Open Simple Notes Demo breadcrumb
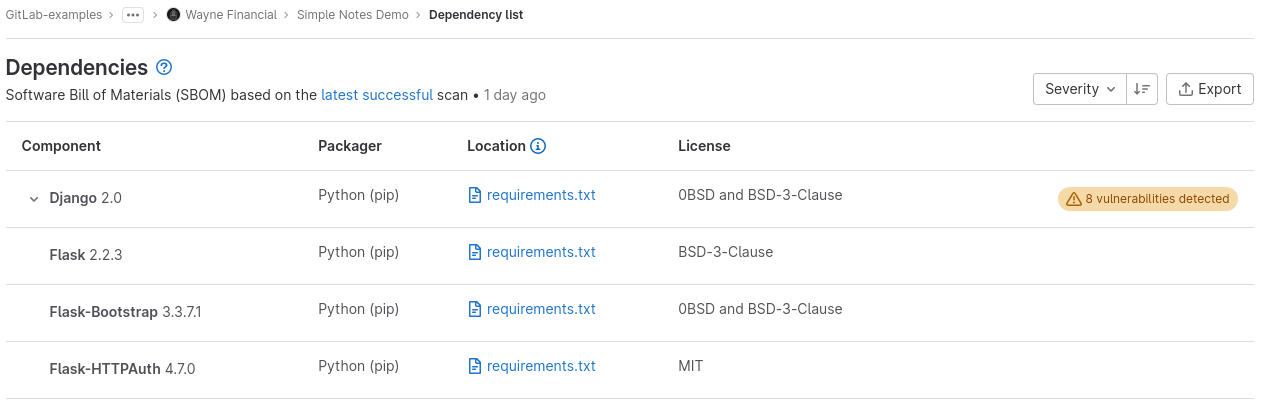Screen dimensions: 1261x406 click(352, 15)
